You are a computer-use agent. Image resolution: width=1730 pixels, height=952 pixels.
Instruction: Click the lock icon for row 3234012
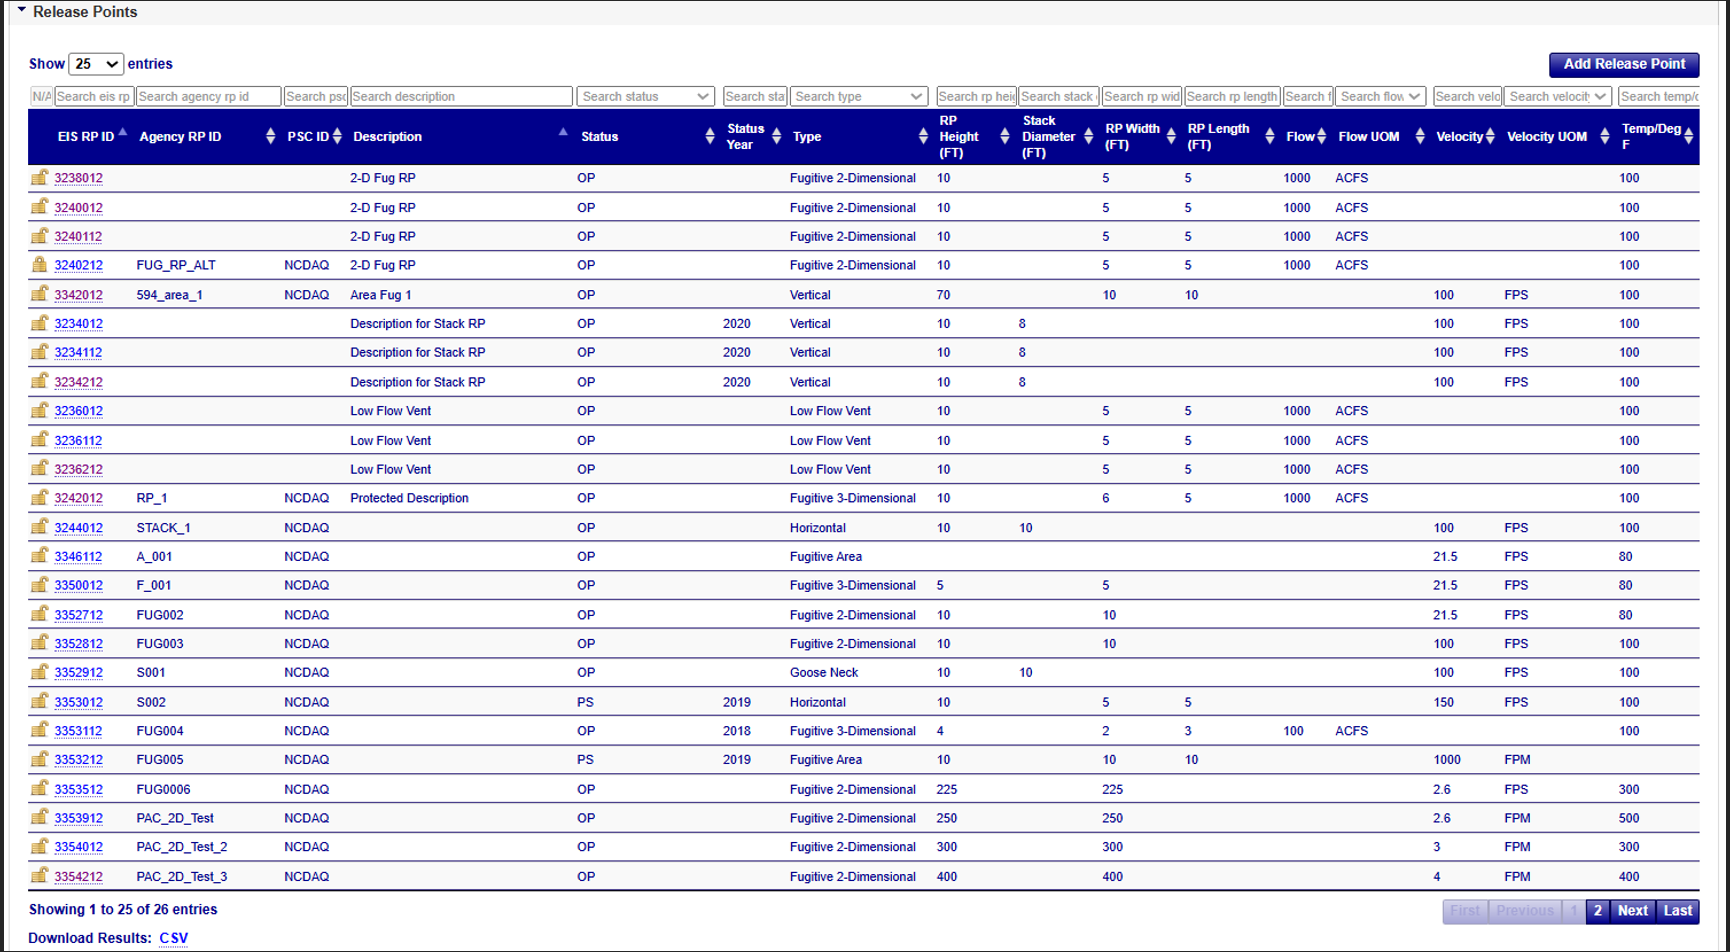[39, 322]
